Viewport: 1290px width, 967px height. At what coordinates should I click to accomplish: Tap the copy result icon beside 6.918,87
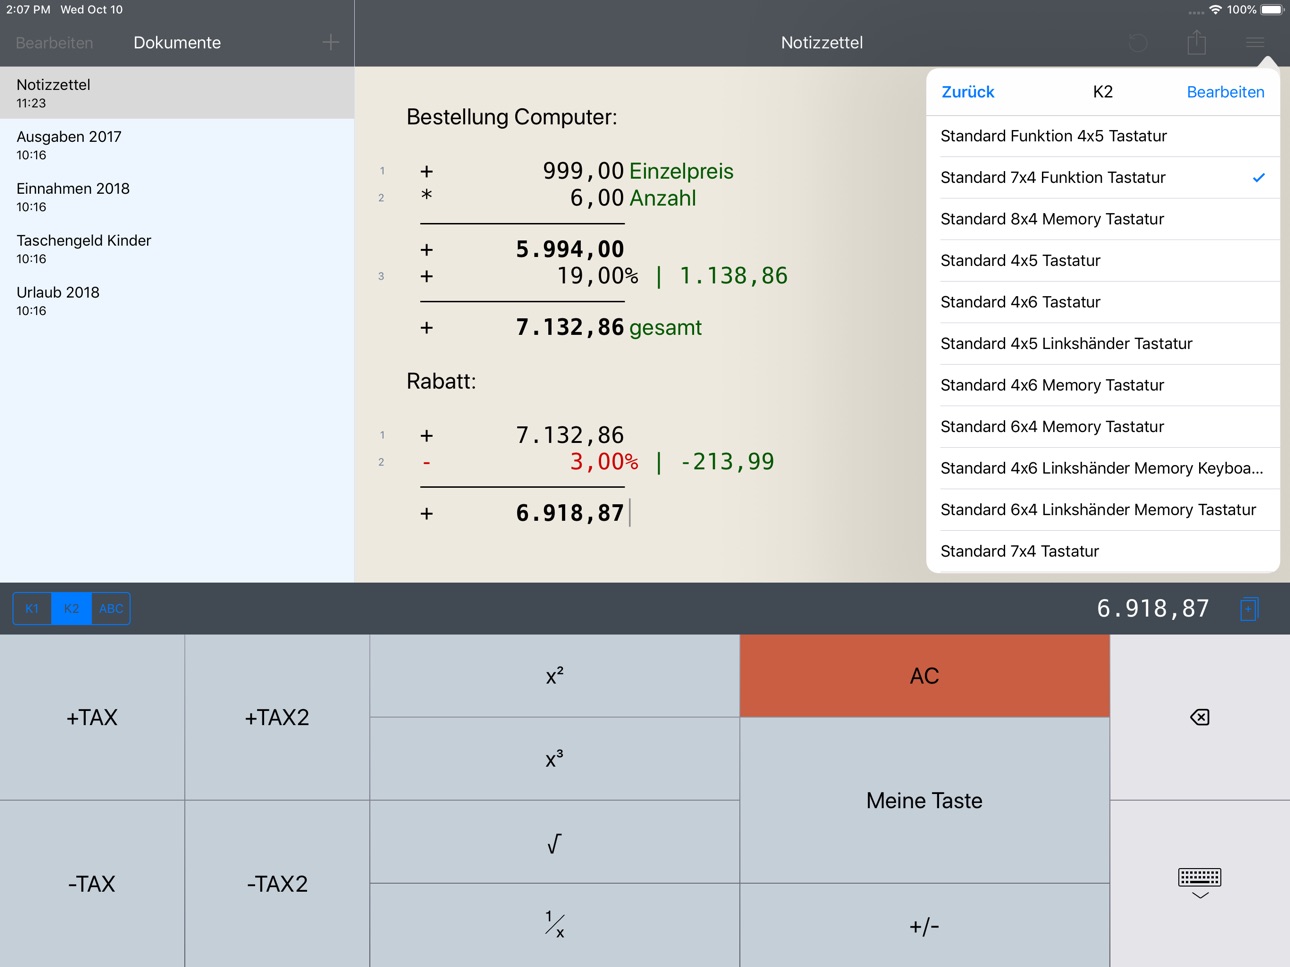pyautogui.click(x=1249, y=608)
